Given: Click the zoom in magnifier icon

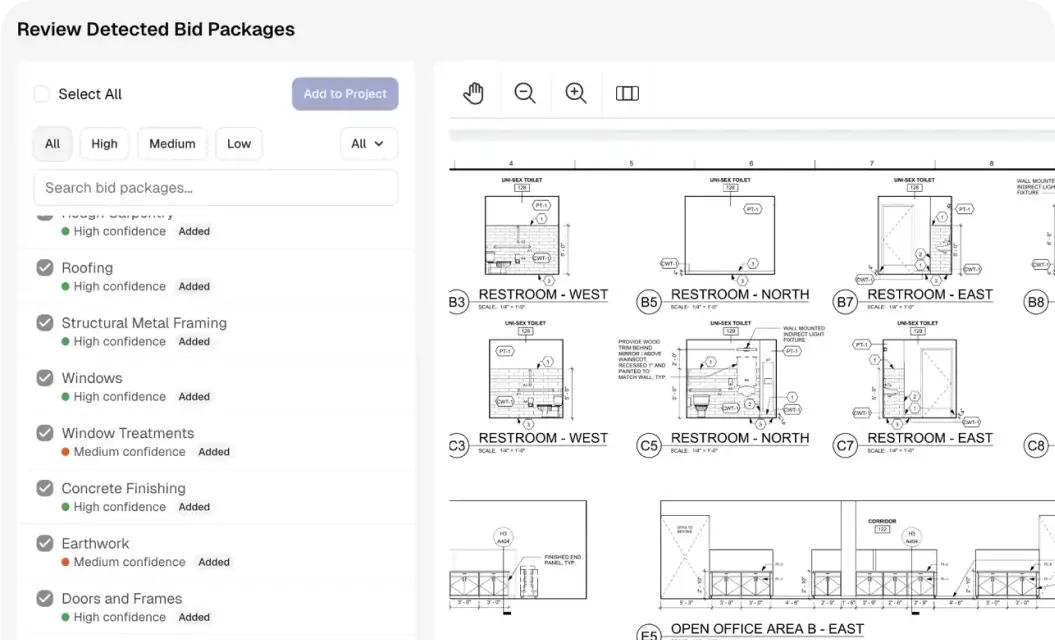Looking at the screenshot, I should pos(576,94).
